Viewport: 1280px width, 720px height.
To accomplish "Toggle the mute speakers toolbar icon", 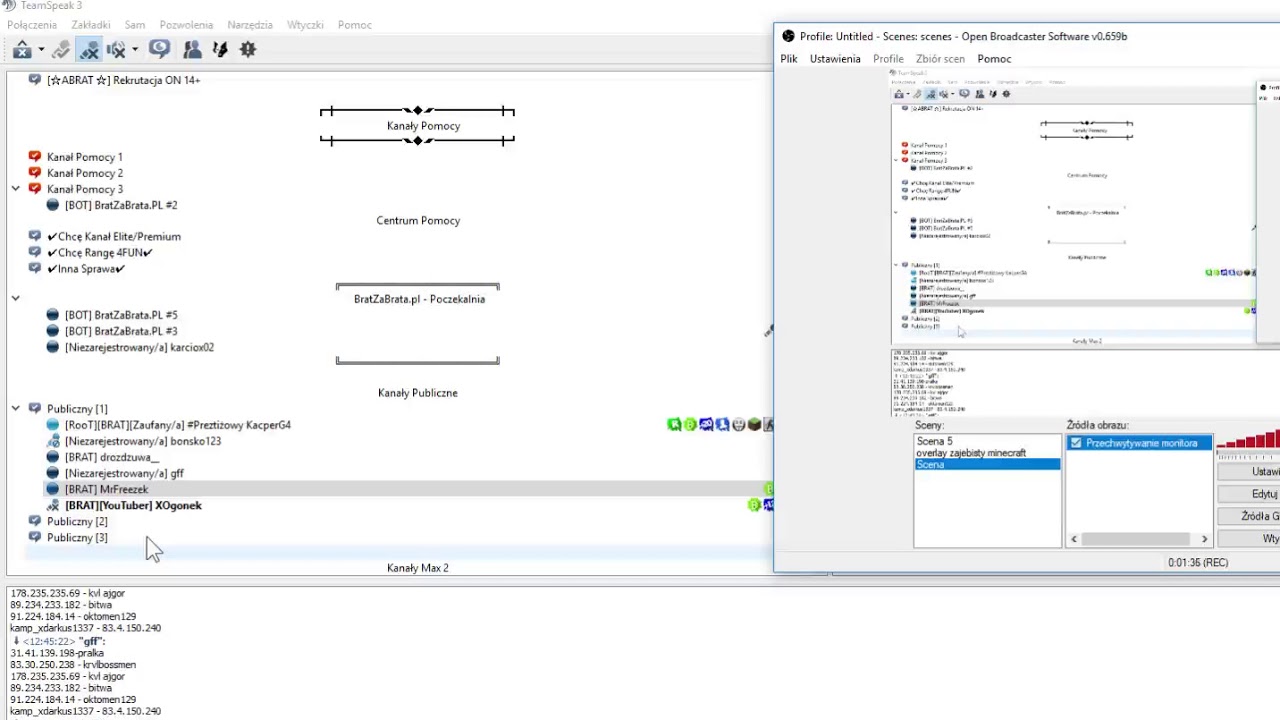I will coord(116,49).
